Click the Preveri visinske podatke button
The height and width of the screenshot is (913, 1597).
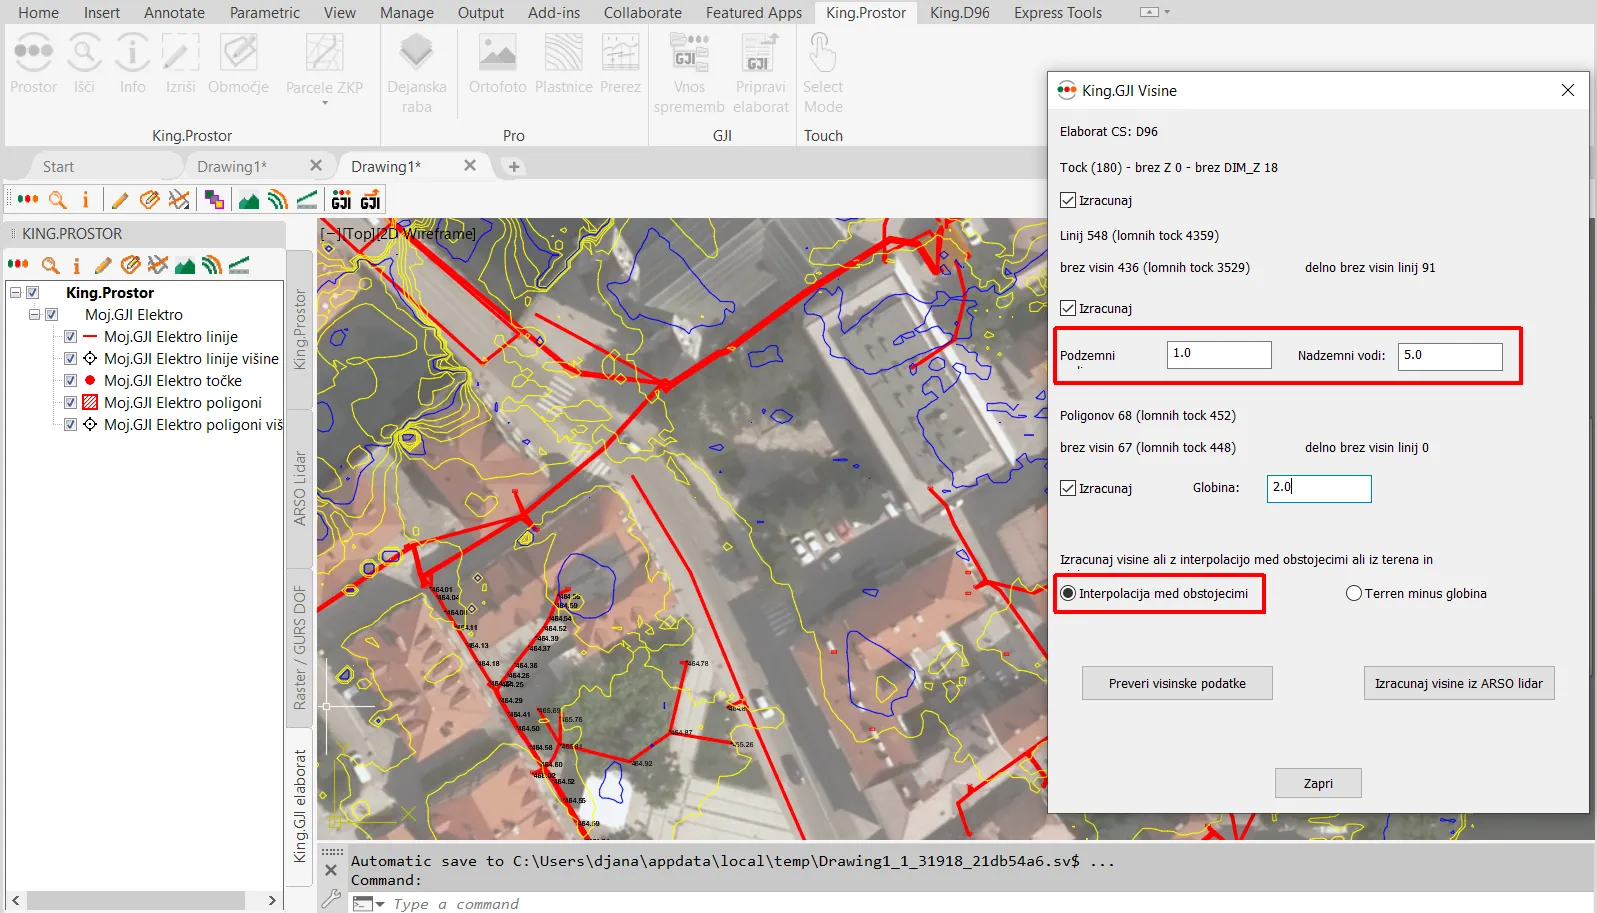click(1177, 683)
